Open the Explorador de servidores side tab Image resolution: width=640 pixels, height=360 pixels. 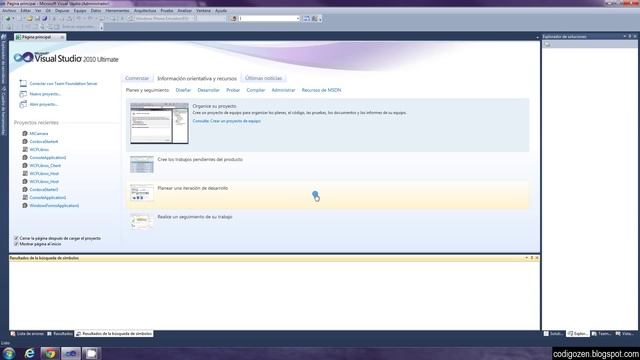pyautogui.click(x=4, y=60)
